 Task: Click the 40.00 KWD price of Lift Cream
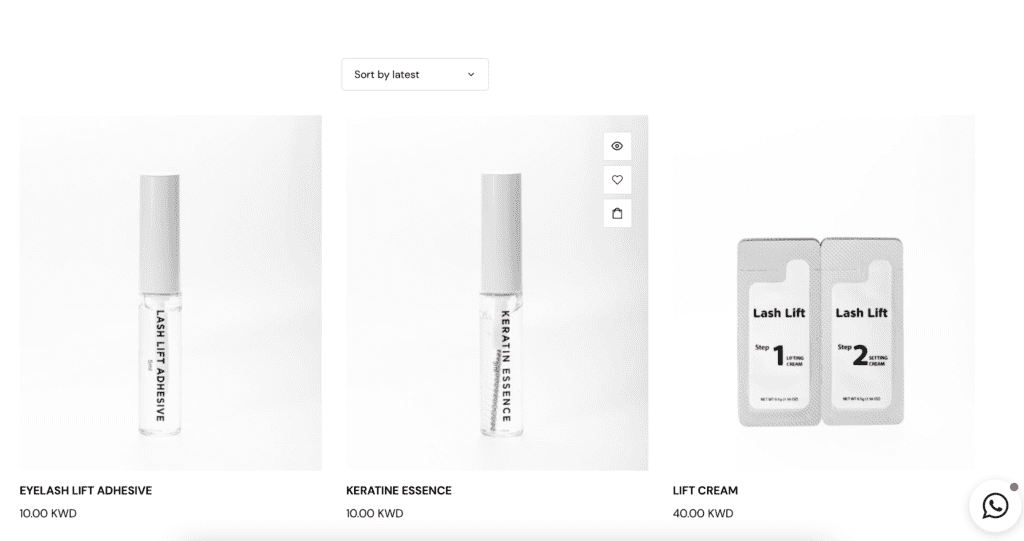(x=703, y=514)
